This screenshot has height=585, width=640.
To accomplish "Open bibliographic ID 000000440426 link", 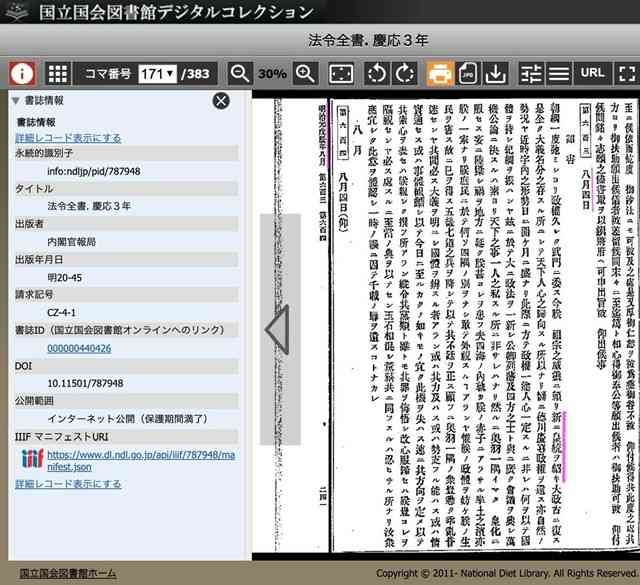I will coord(79,348).
